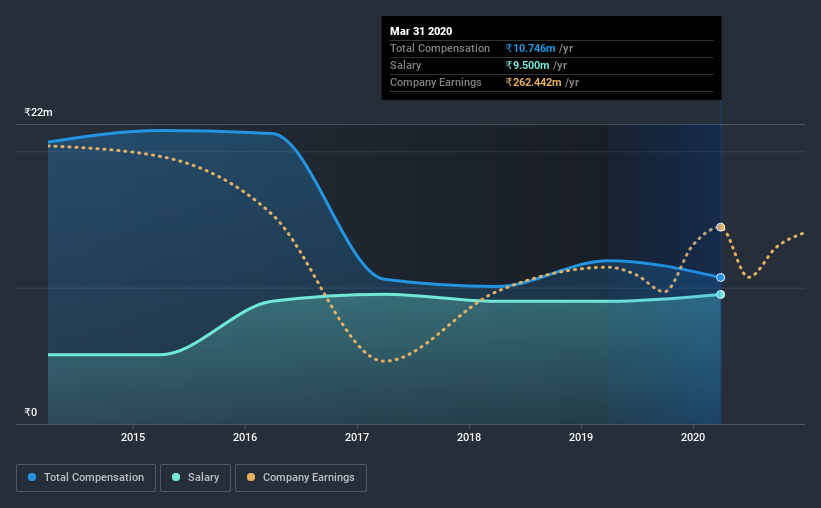
Task: Click the orange dot in Company Earnings legend
Action: click(251, 477)
